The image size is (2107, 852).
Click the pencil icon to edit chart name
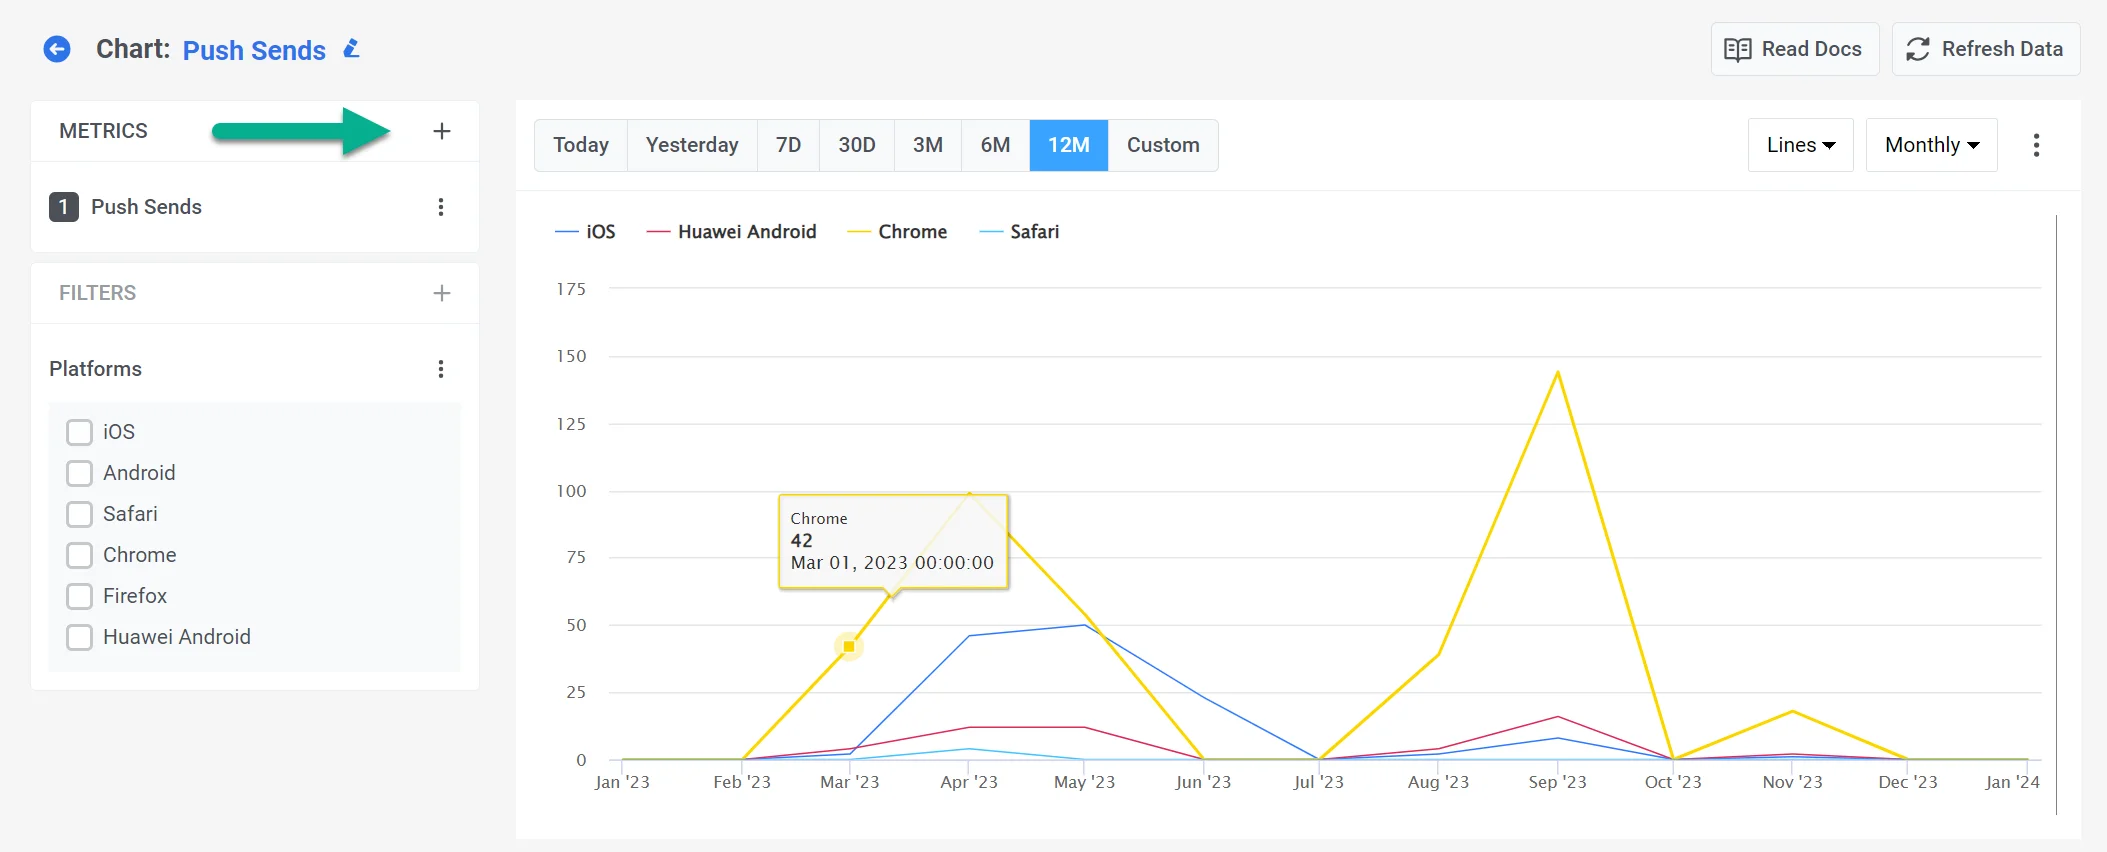coord(351,49)
